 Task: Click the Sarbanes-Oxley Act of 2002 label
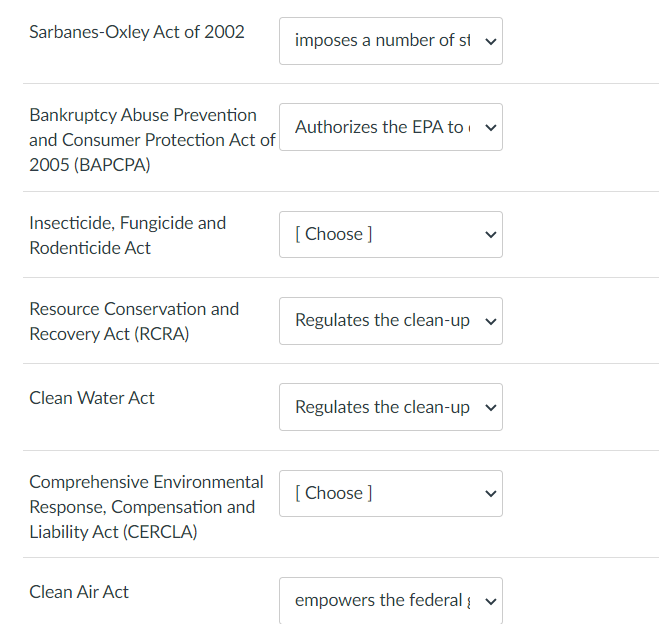137,32
